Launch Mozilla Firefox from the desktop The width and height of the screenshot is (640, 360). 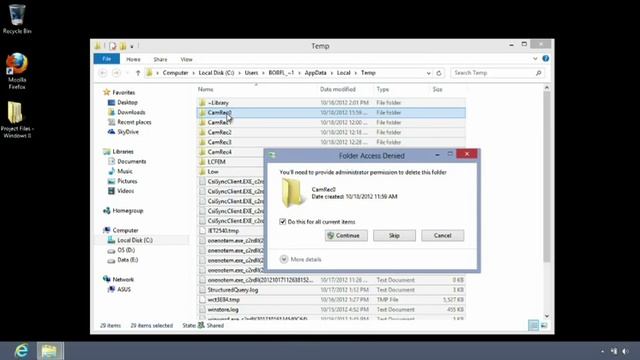[17, 71]
